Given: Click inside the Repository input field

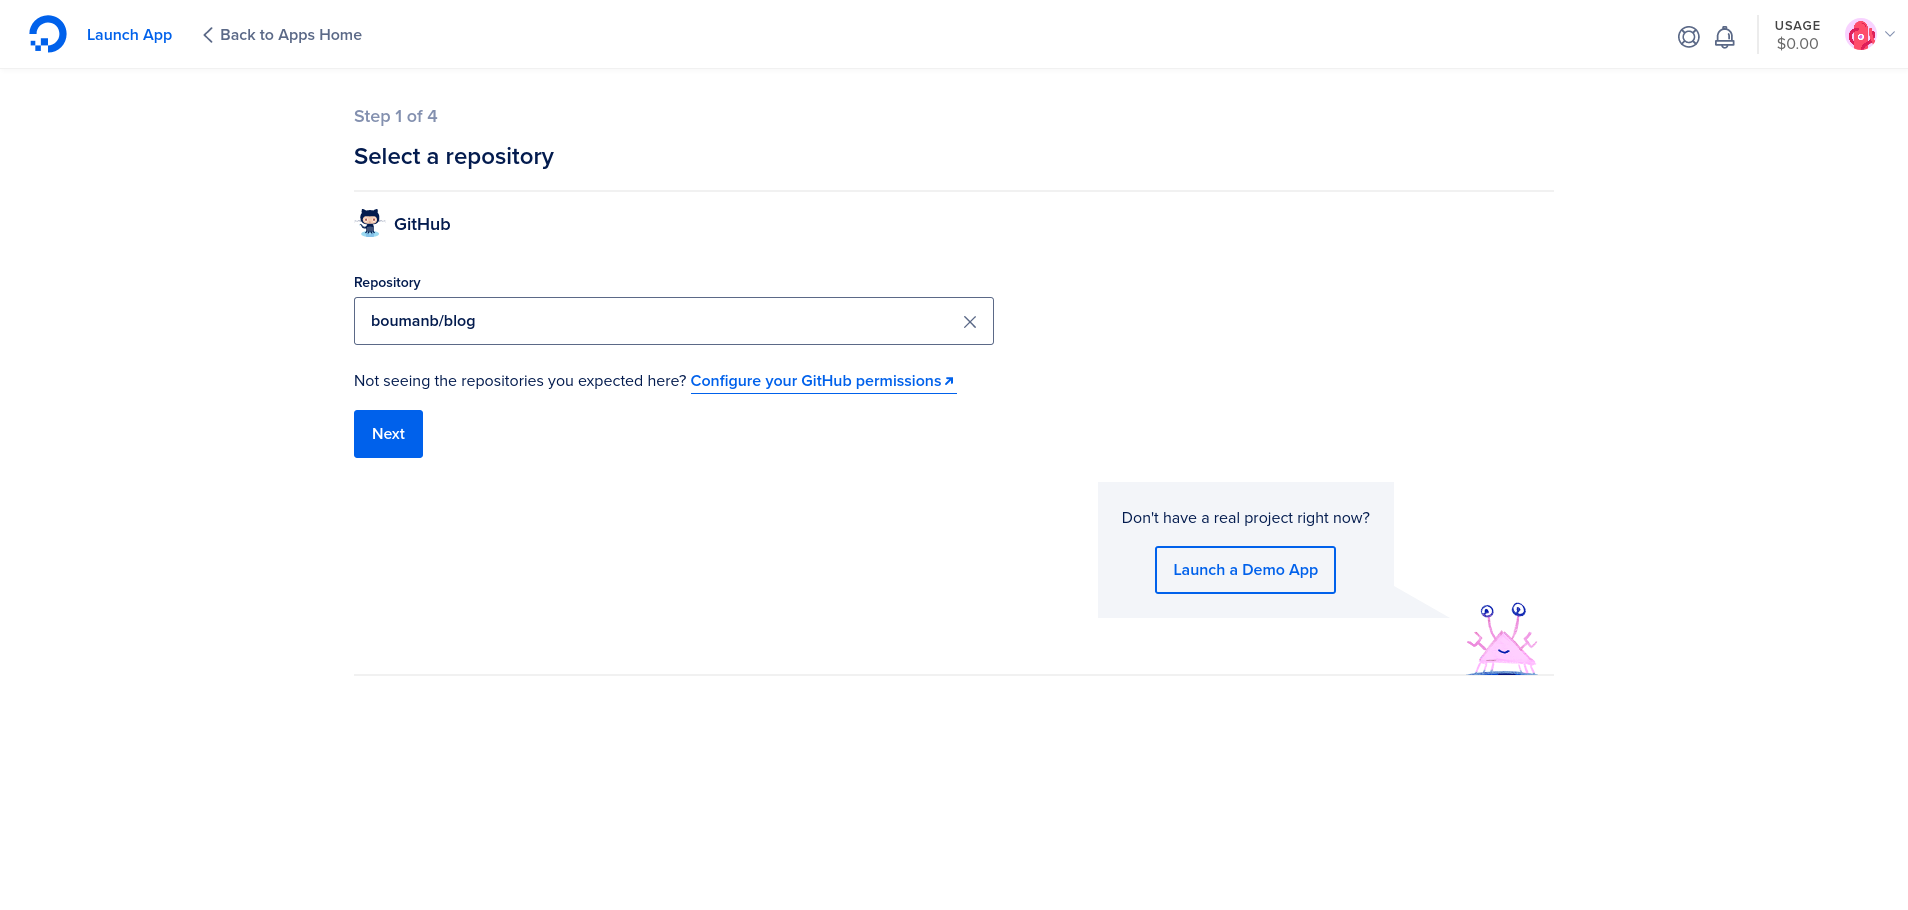Looking at the screenshot, I should [x=600, y=321].
